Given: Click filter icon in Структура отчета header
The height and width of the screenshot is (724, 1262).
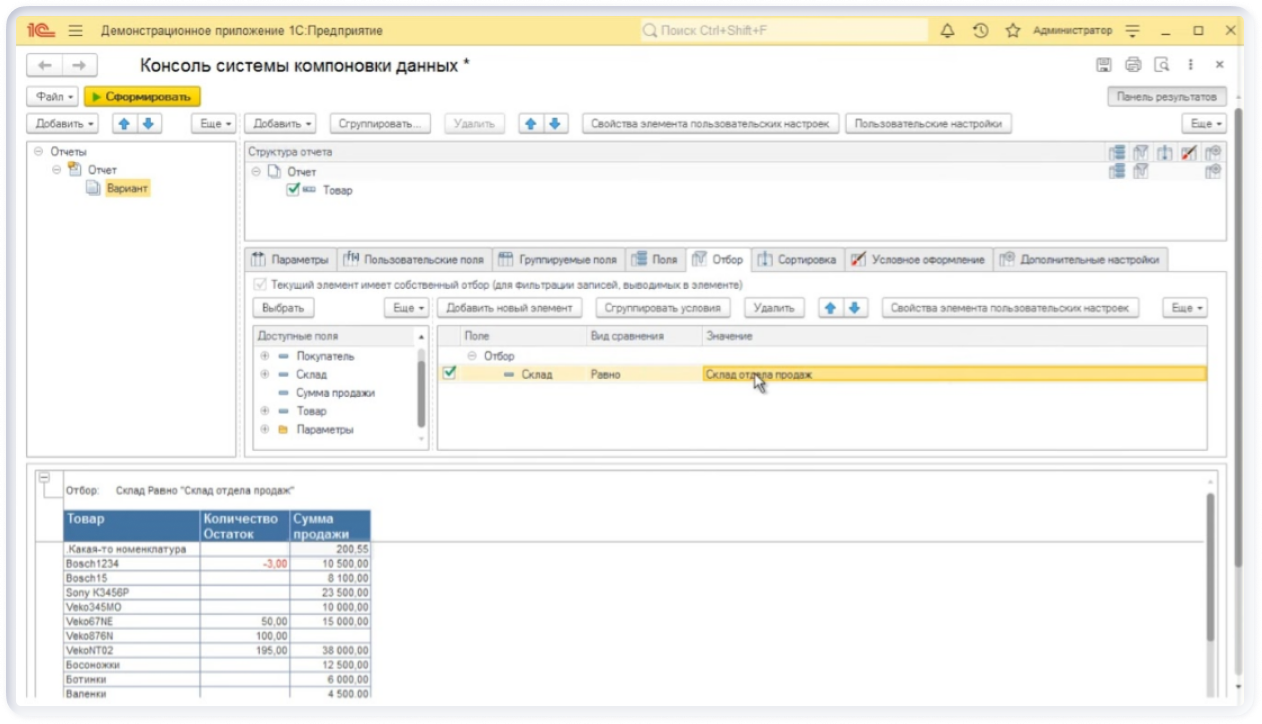Looking at the screenshot, I should pyautogui.click(x=1141, y=153).
